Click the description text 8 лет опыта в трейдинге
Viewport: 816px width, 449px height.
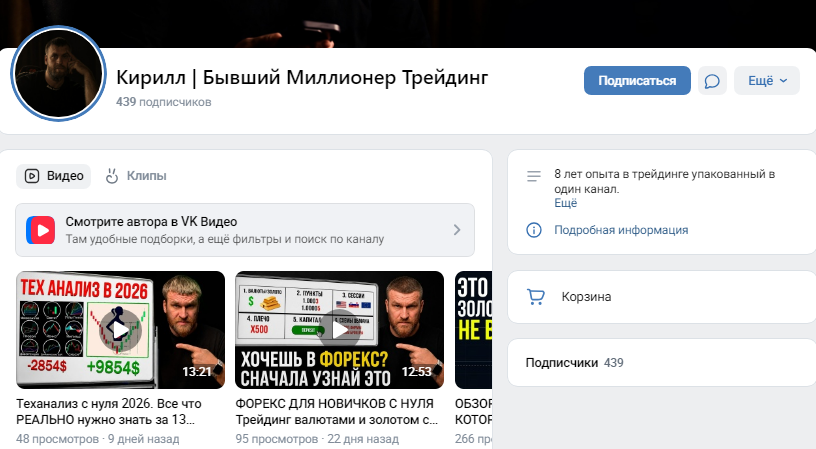pos(665,182)
